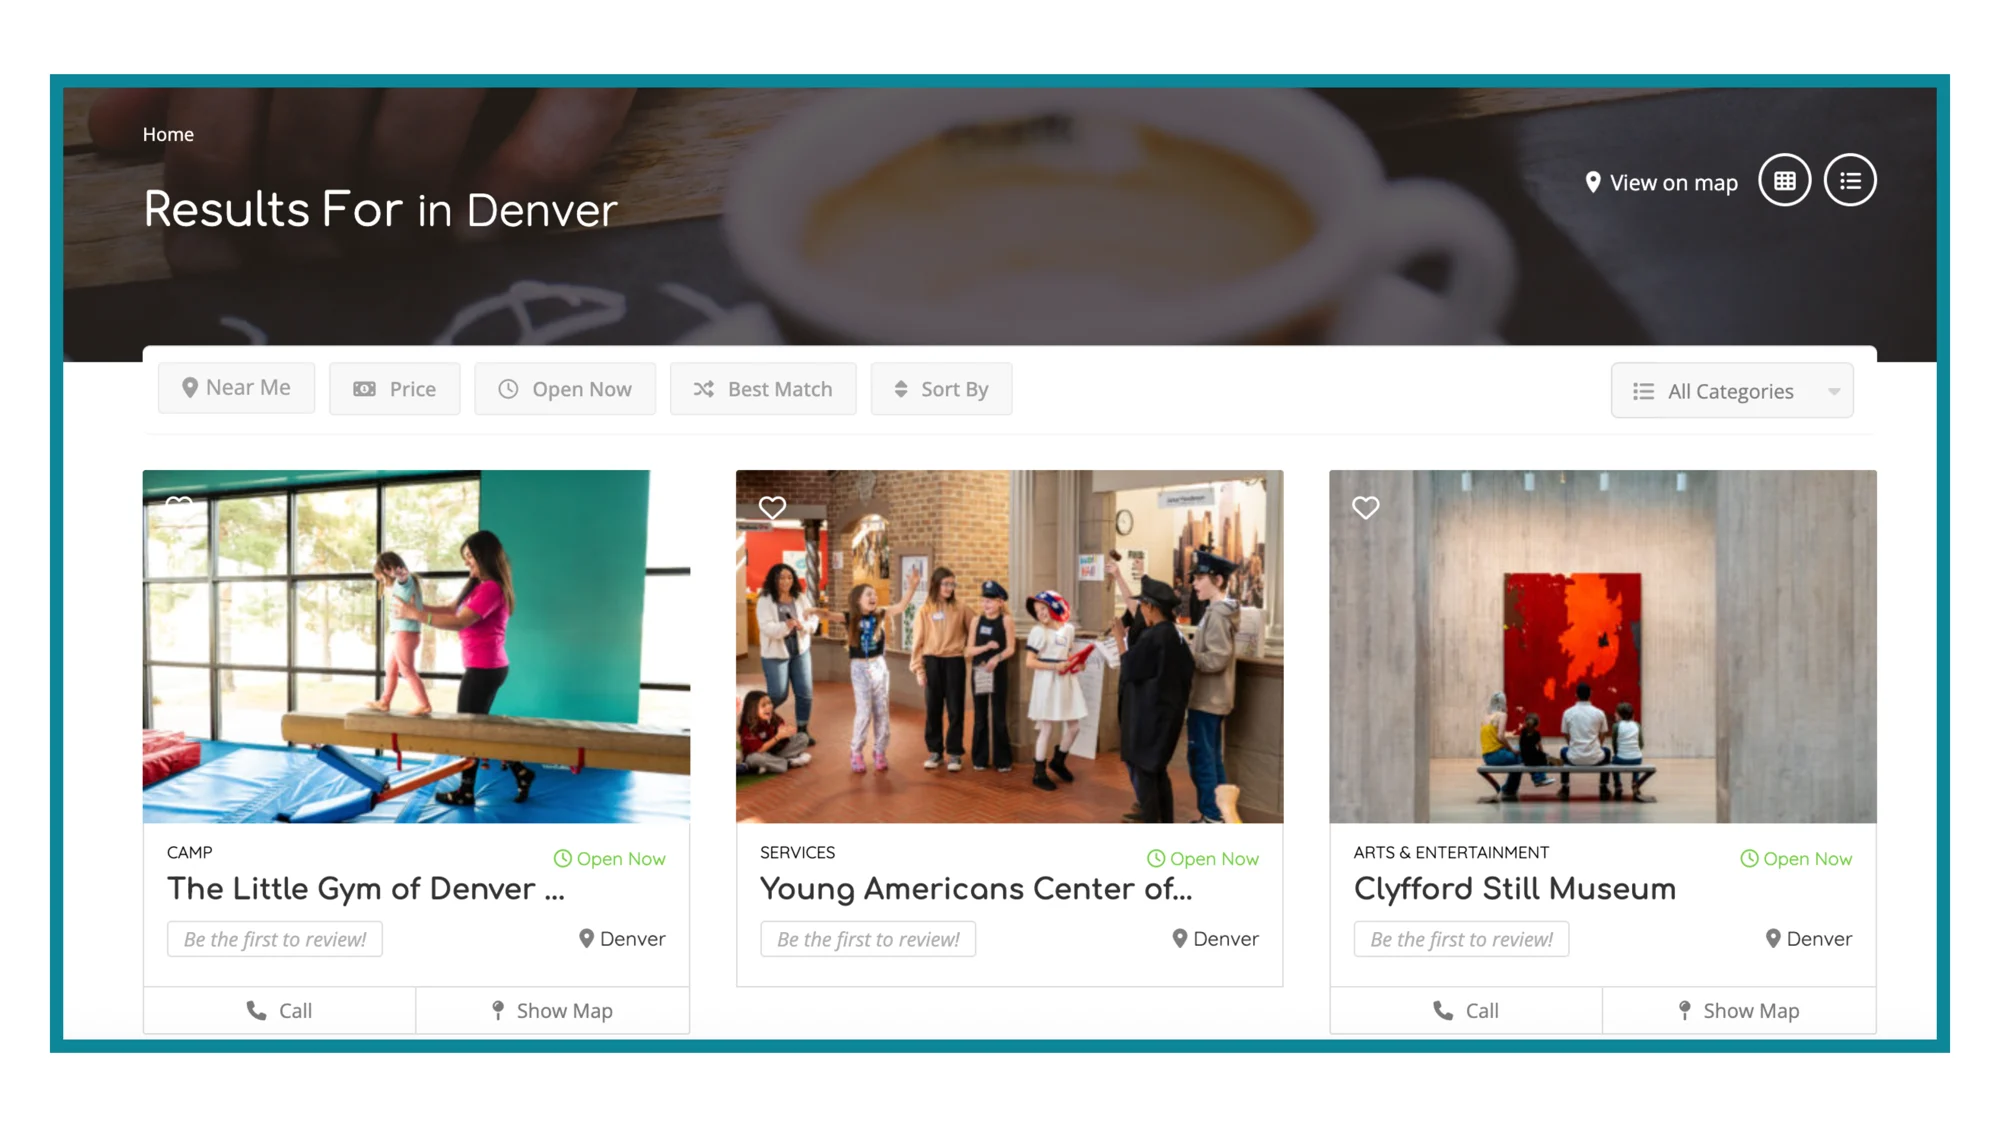Toggle the Best Match filter

(x=763, y=389)
